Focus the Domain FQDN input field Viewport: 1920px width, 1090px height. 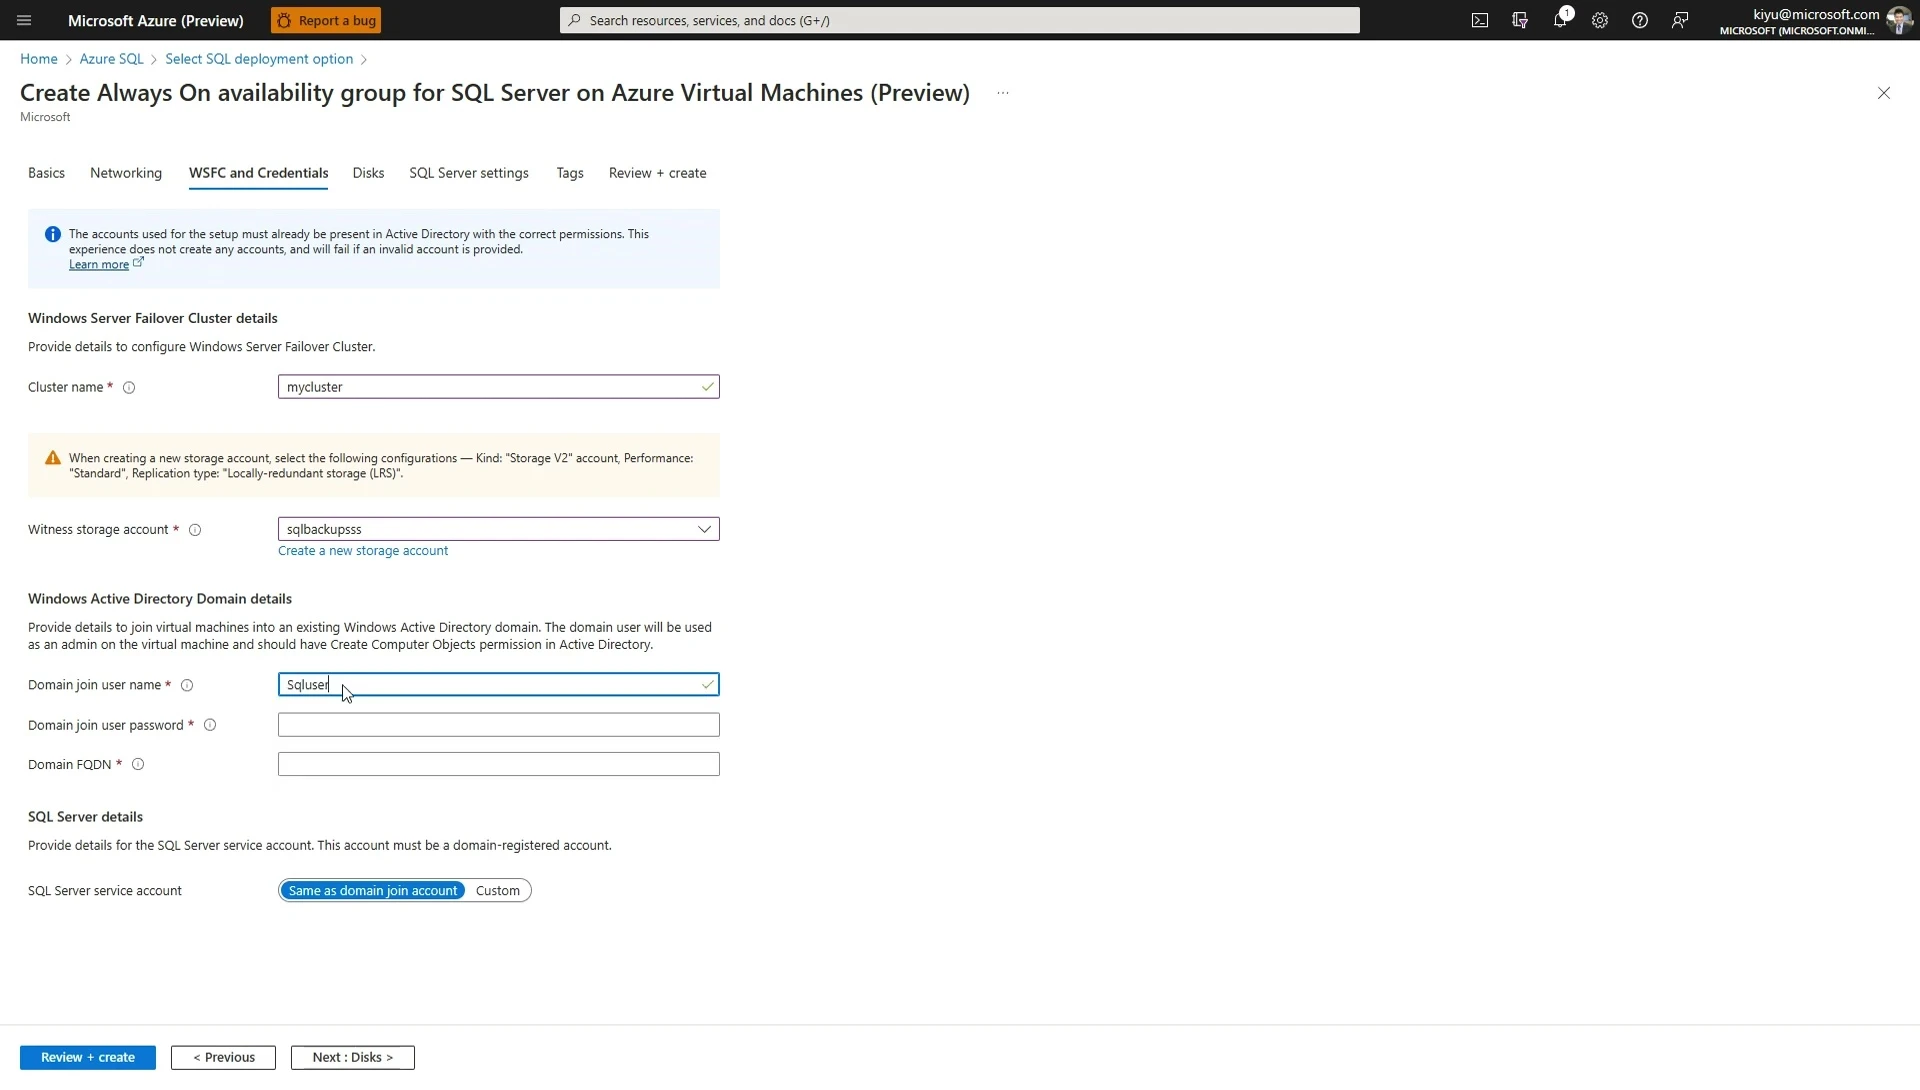coord(498,765)
